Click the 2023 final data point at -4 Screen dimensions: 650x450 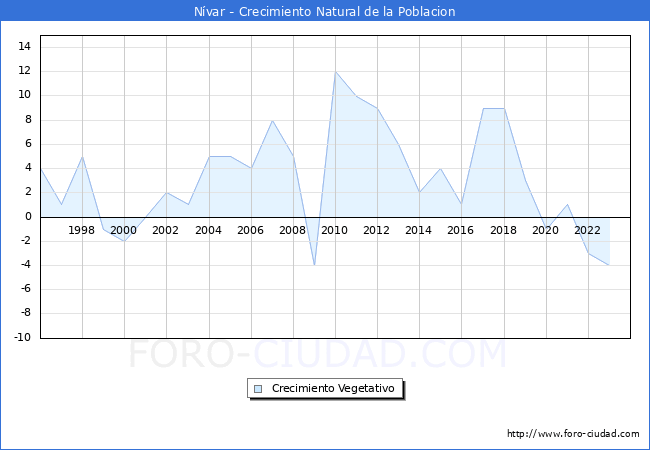[x=609, y=265]
